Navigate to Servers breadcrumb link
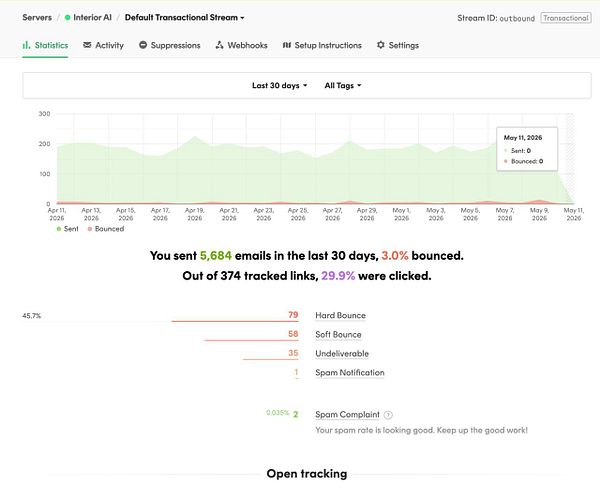Viewport: 600px width, 498px height. click(x=37, y=18)
